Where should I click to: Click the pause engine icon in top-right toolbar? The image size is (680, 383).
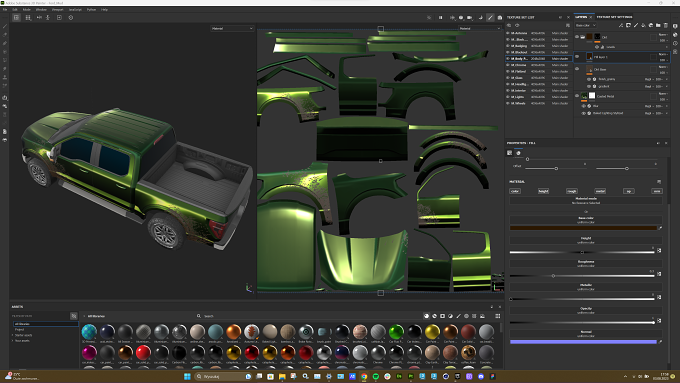441,18
